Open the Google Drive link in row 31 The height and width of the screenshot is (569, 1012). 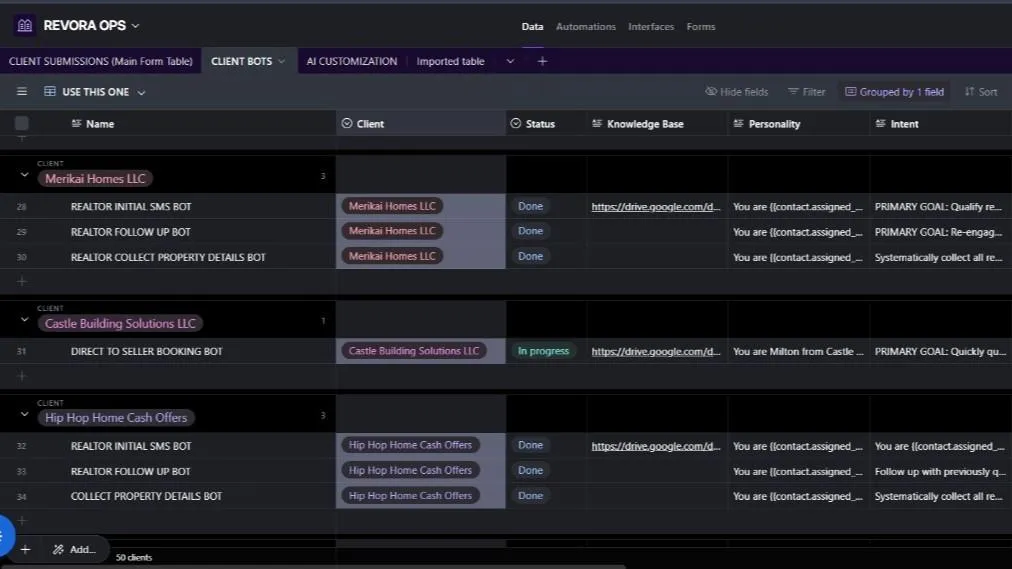click(x=656, y=352)
